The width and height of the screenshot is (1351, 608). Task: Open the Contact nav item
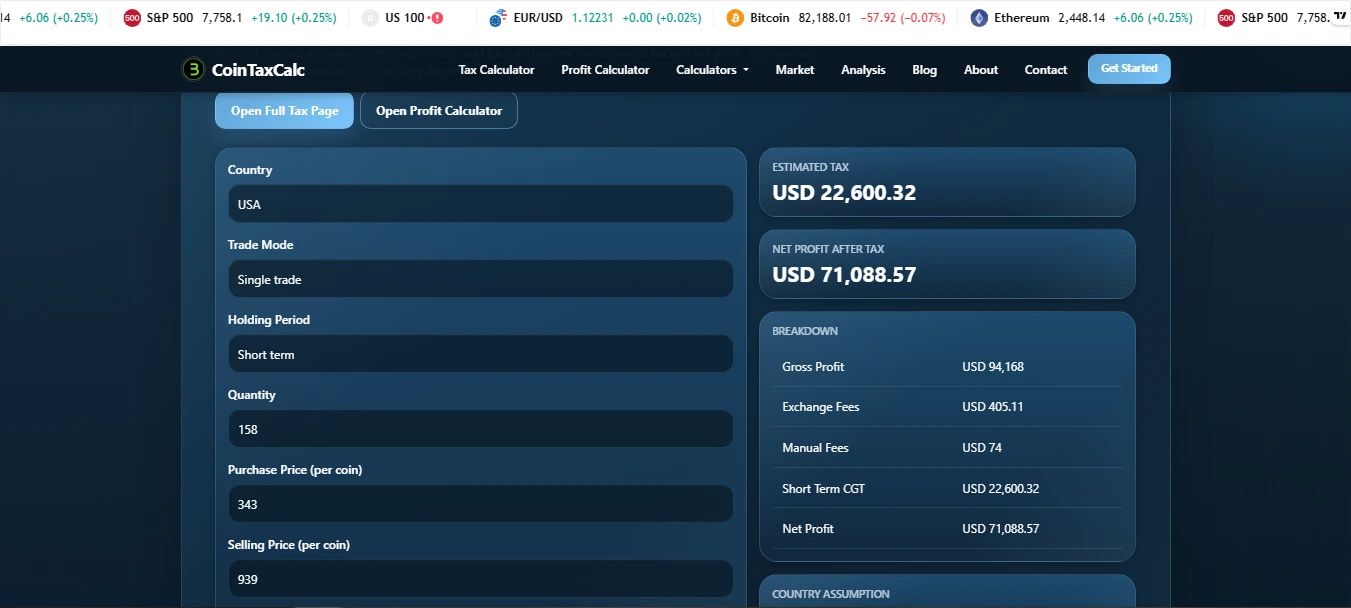click(x=1046, y=70)
